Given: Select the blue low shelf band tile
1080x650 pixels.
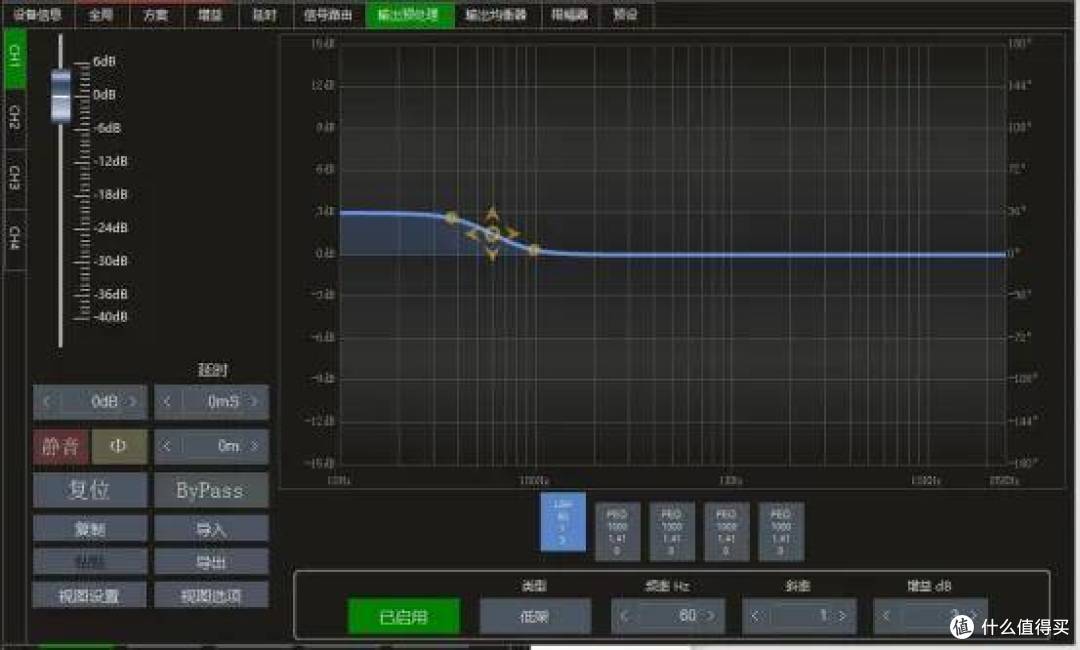Looking at the screenshot, I should click(563, 522).
